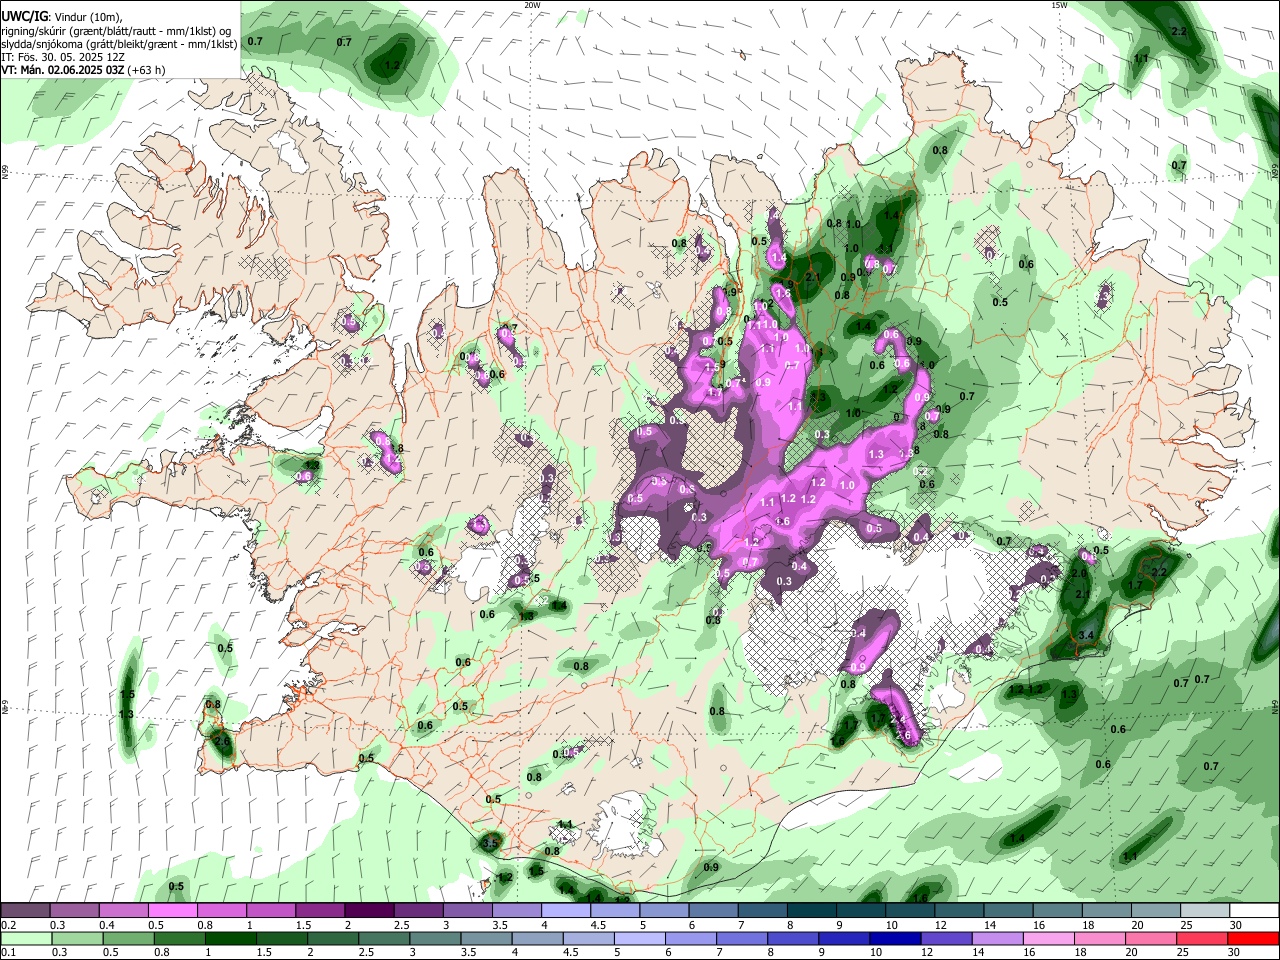
Task: Click the 'slydda/snjókoma' legend description line
Action: click(119, 44)
